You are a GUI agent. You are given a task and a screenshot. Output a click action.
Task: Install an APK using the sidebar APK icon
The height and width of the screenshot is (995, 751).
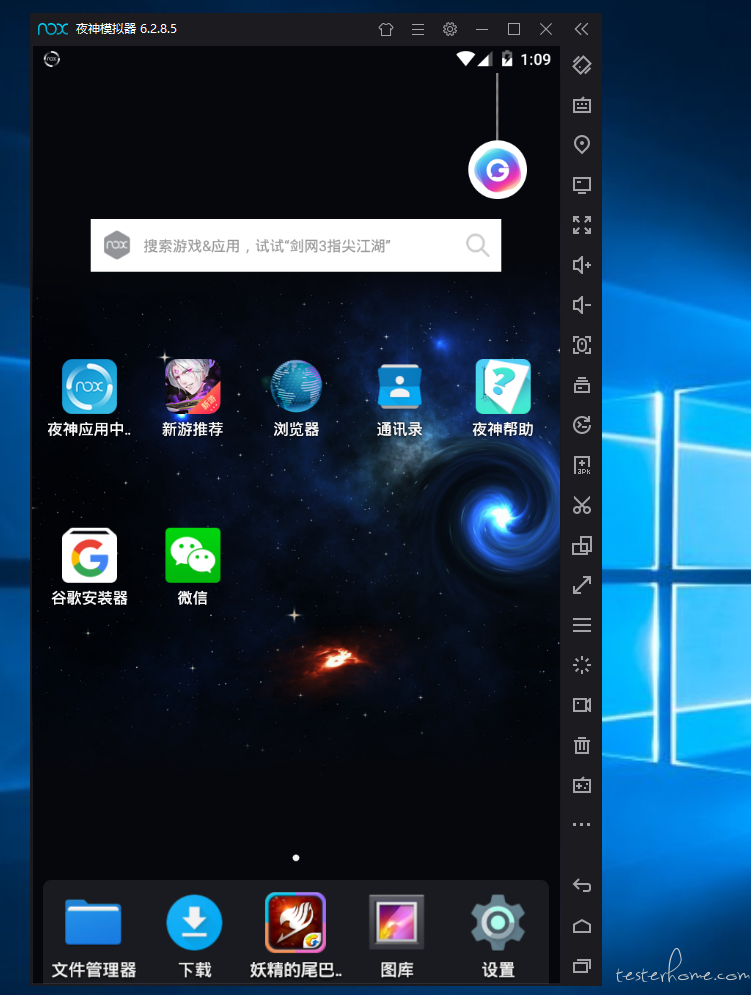point(582,465)
